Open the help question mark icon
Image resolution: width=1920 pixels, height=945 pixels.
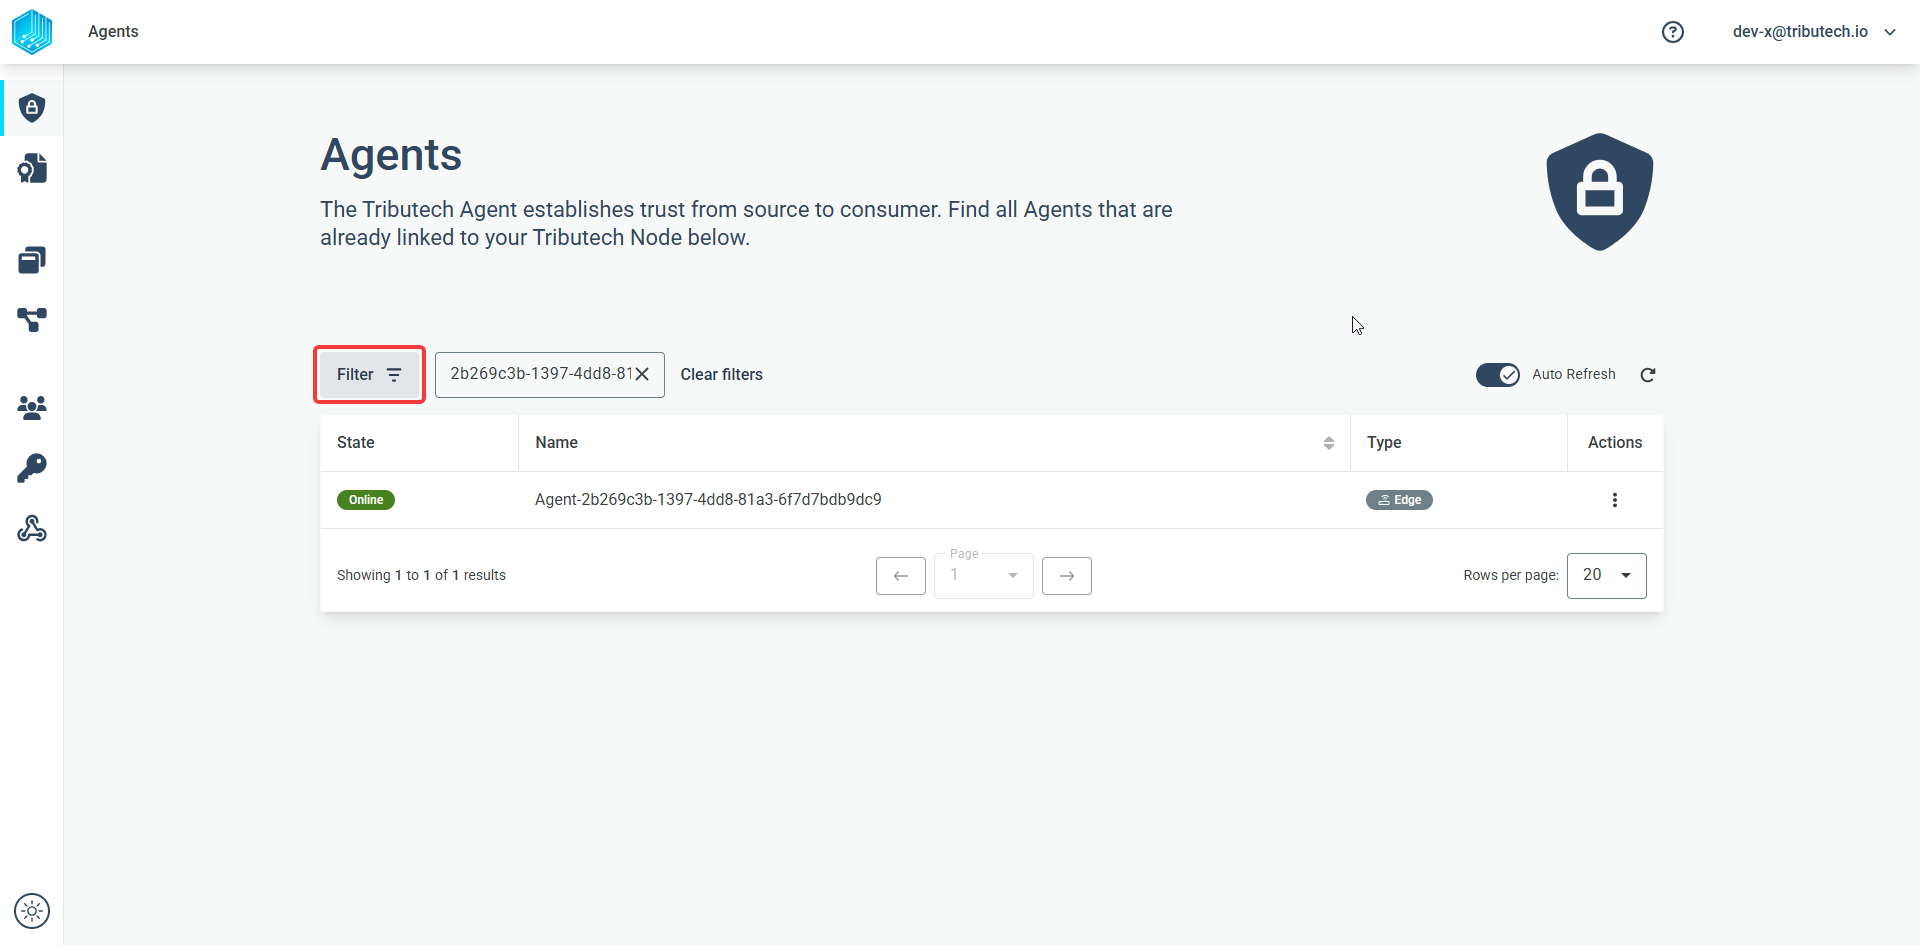1673,32
